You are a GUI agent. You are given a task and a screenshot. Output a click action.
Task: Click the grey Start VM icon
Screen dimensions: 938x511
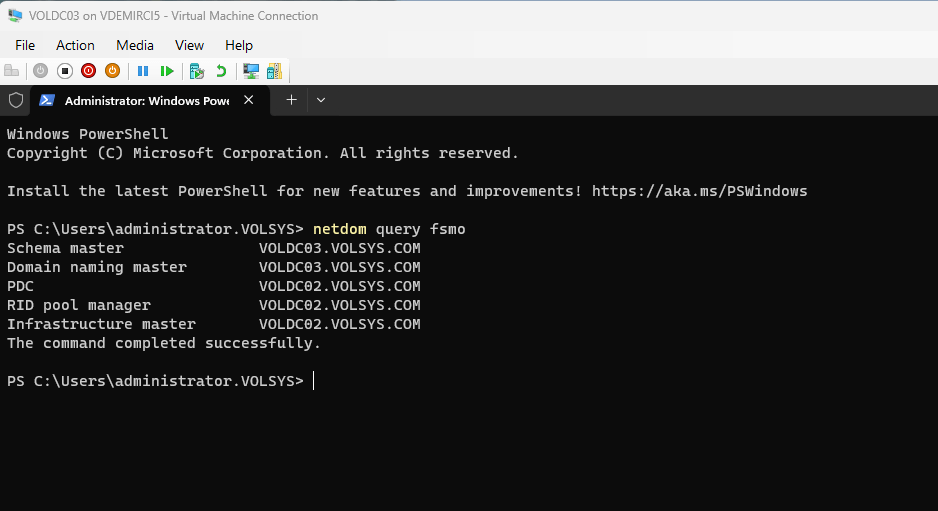[x=40, y=71]
